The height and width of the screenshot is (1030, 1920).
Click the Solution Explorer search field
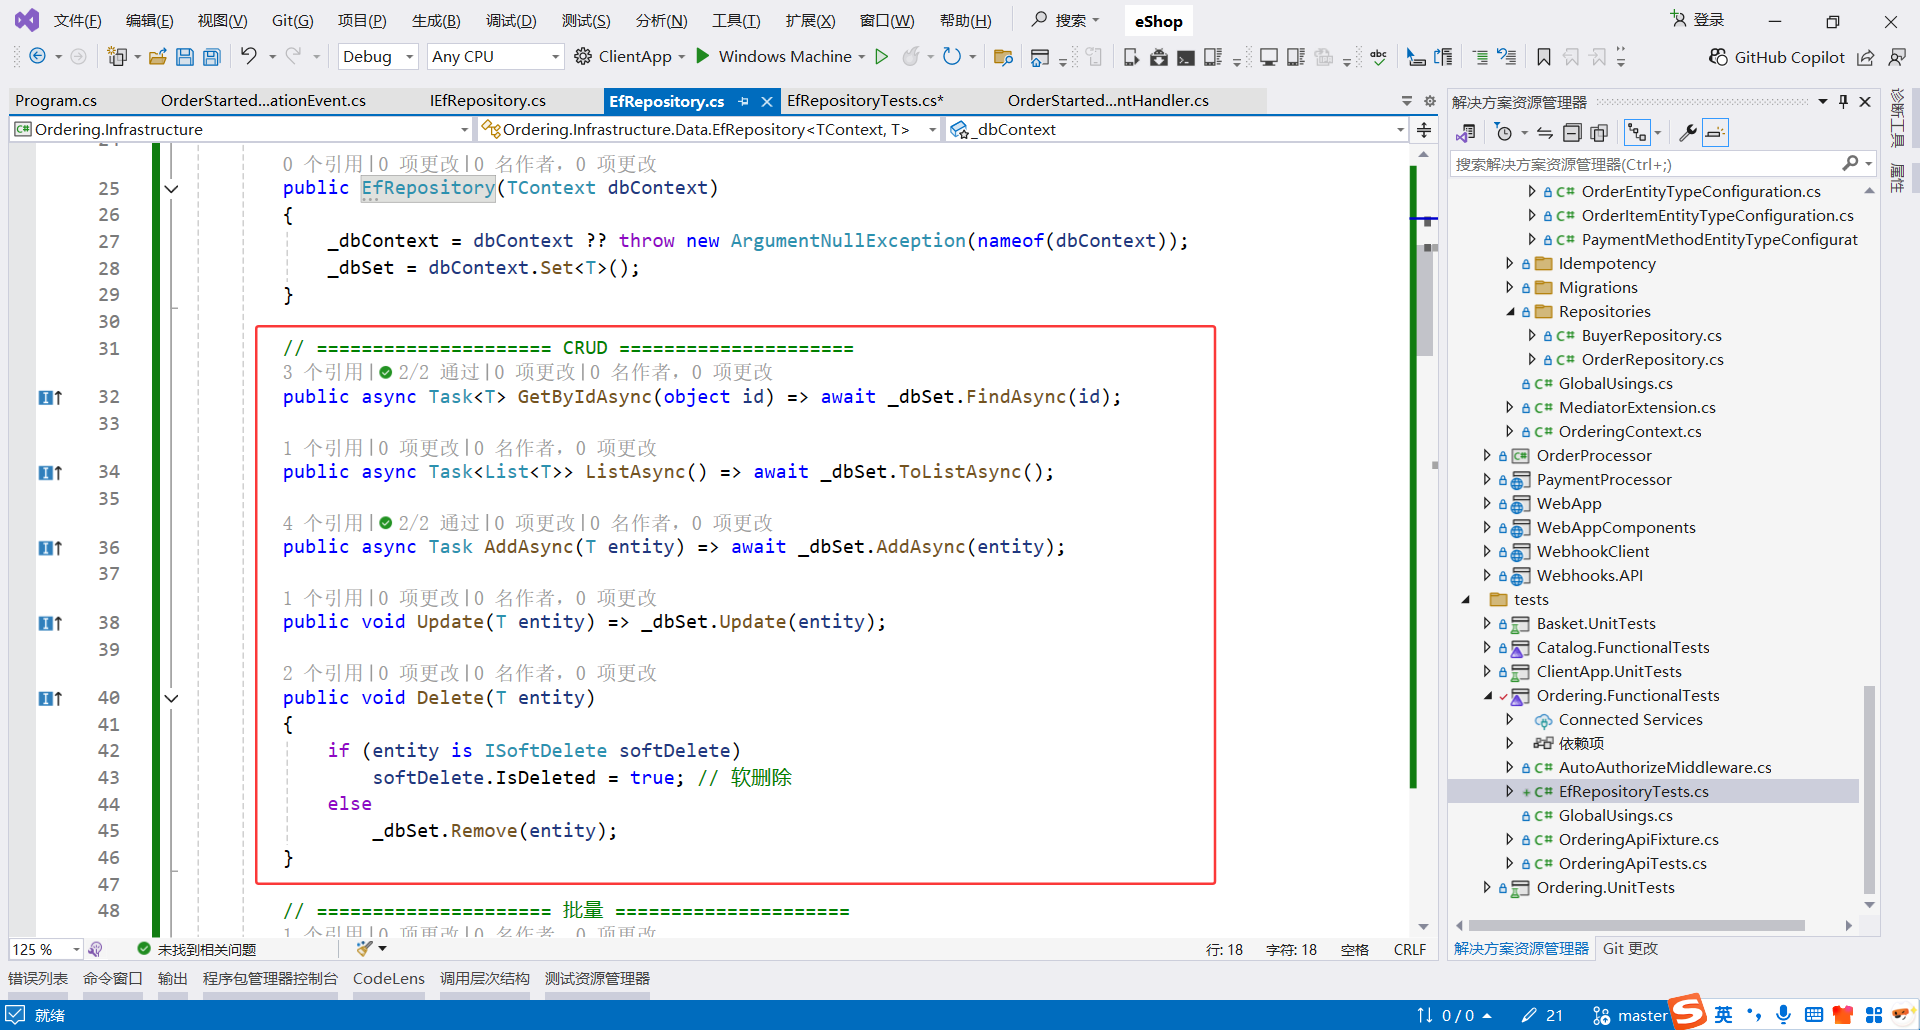tap(1647, 164)
